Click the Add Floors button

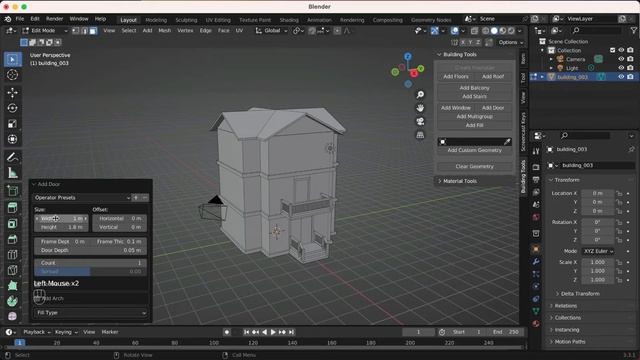pos(456,76)
